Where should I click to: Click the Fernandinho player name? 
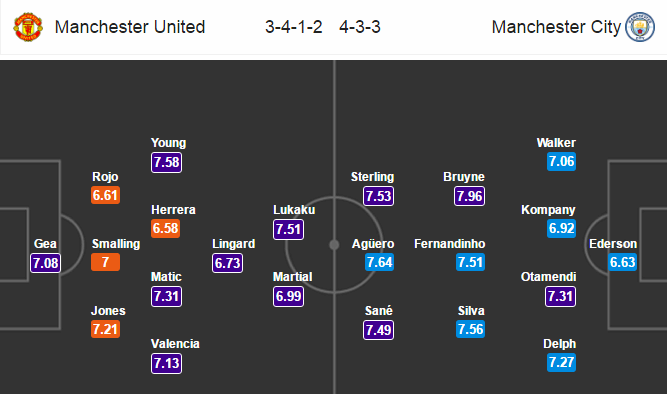pyautogui.click(x=450, y=244)
